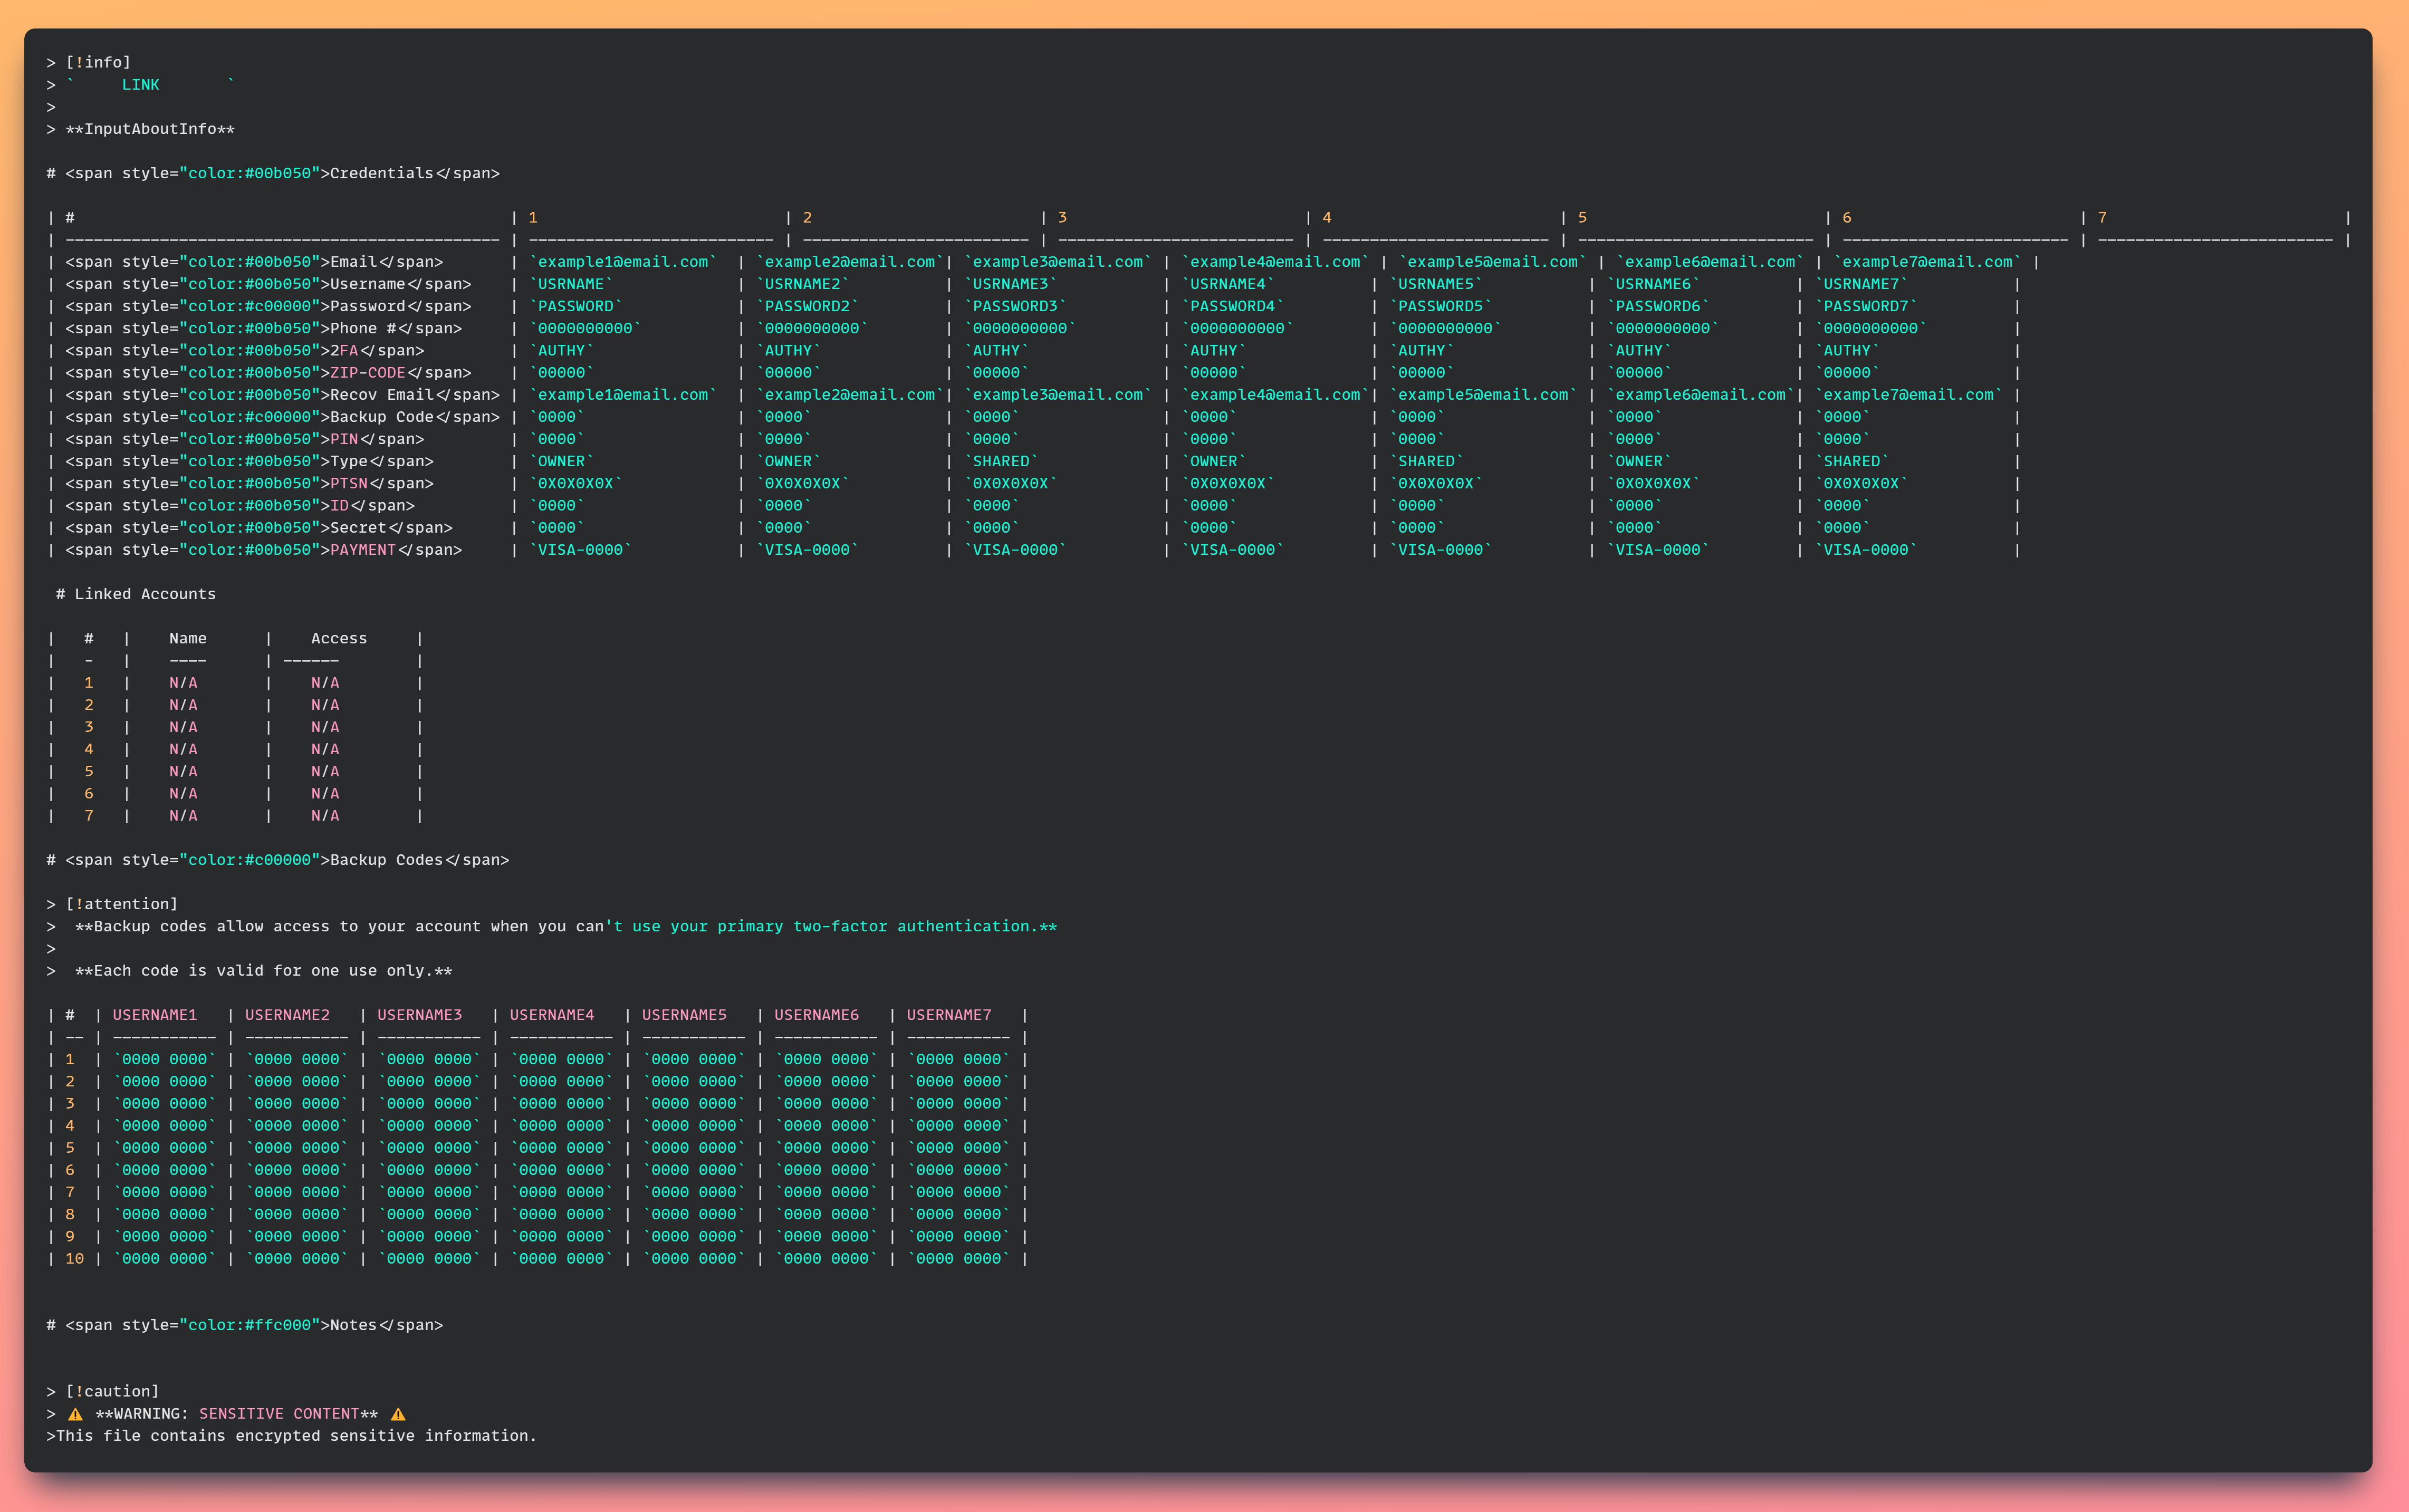
Task: Click the USRNAME5 value
Action: point(1435,284)
